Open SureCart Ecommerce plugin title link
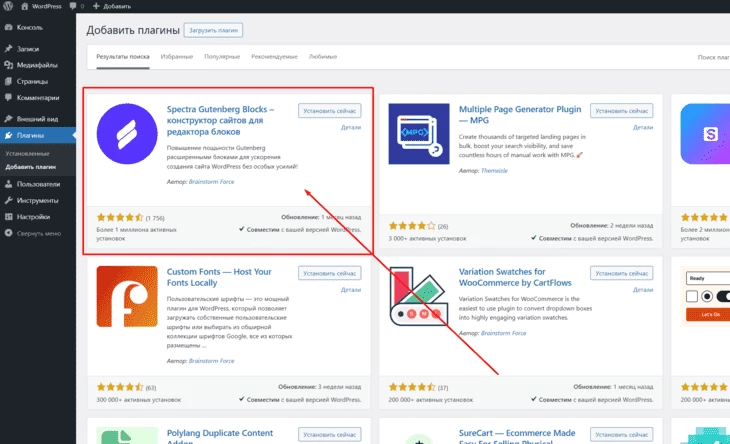 (x=517, y=436)
